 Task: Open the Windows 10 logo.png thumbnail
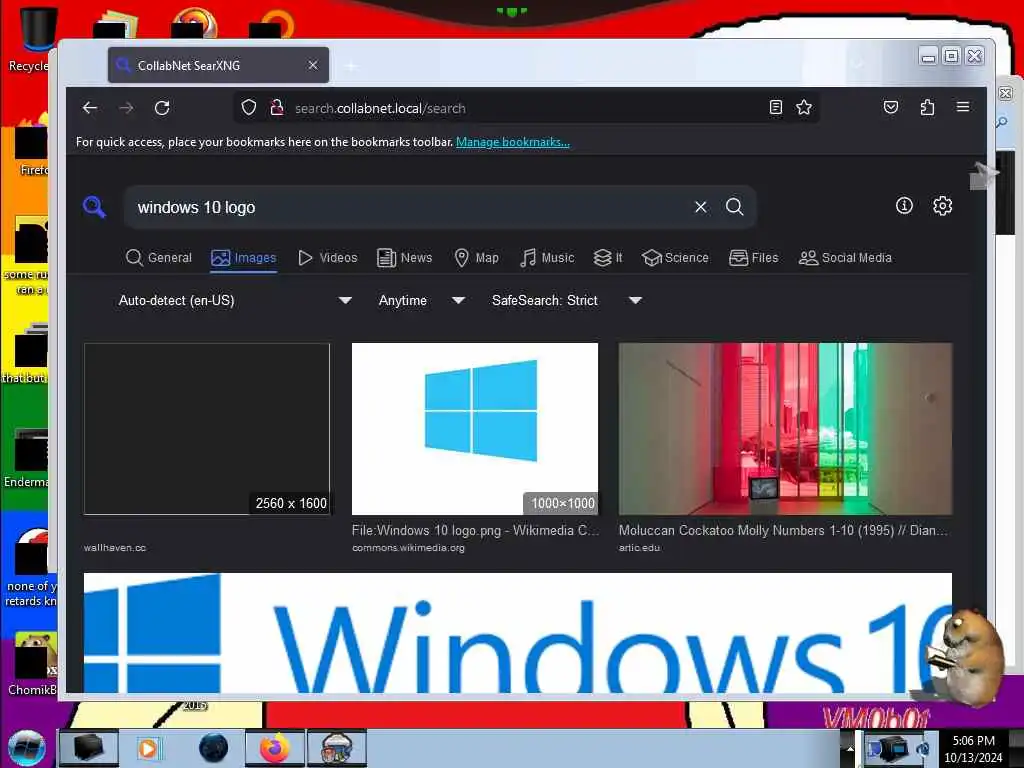475,429
